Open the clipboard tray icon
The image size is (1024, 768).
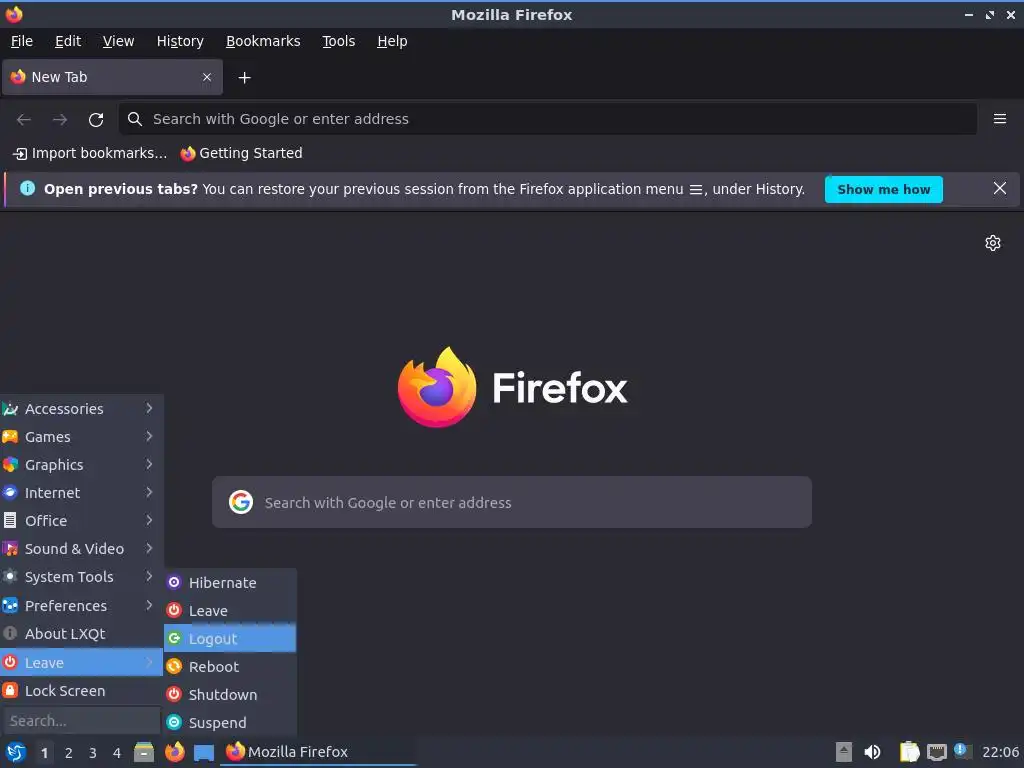909,752
